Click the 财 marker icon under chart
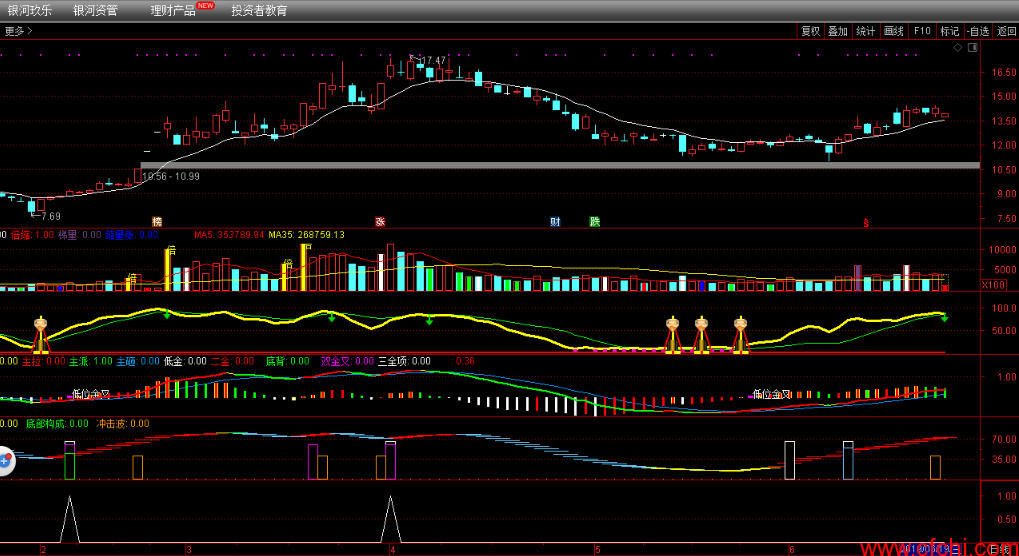The height and width of the screenshot is (556, 1019). [555, 221]
